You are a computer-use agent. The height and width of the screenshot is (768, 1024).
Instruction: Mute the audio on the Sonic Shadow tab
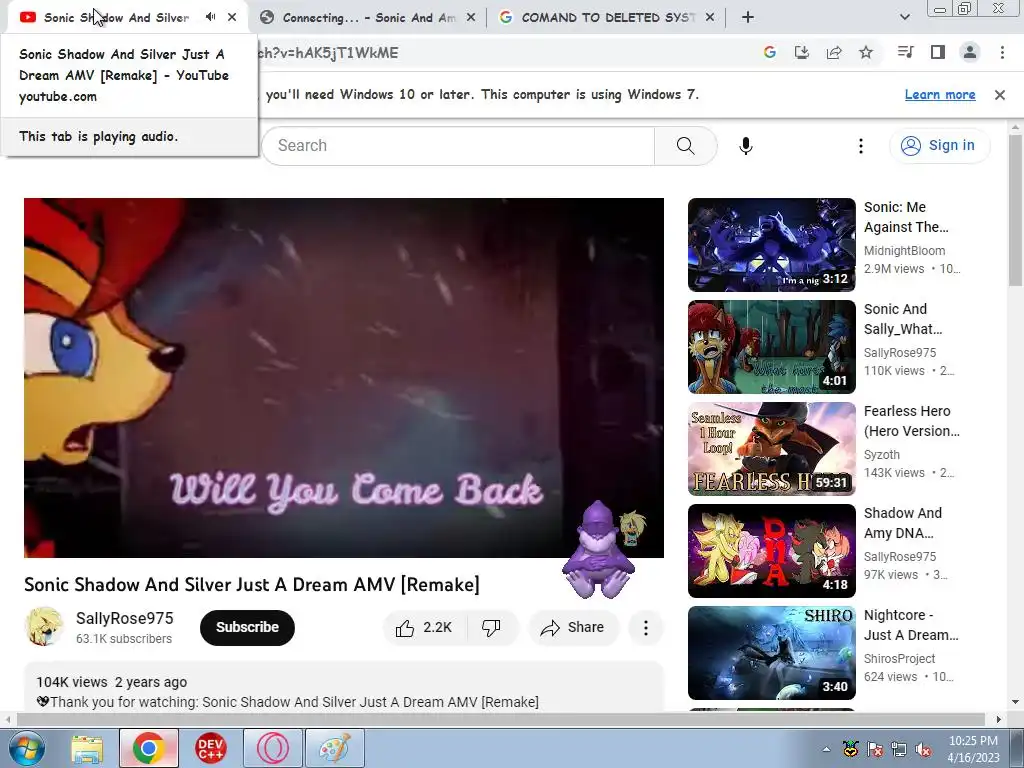(x=210, y=17)
